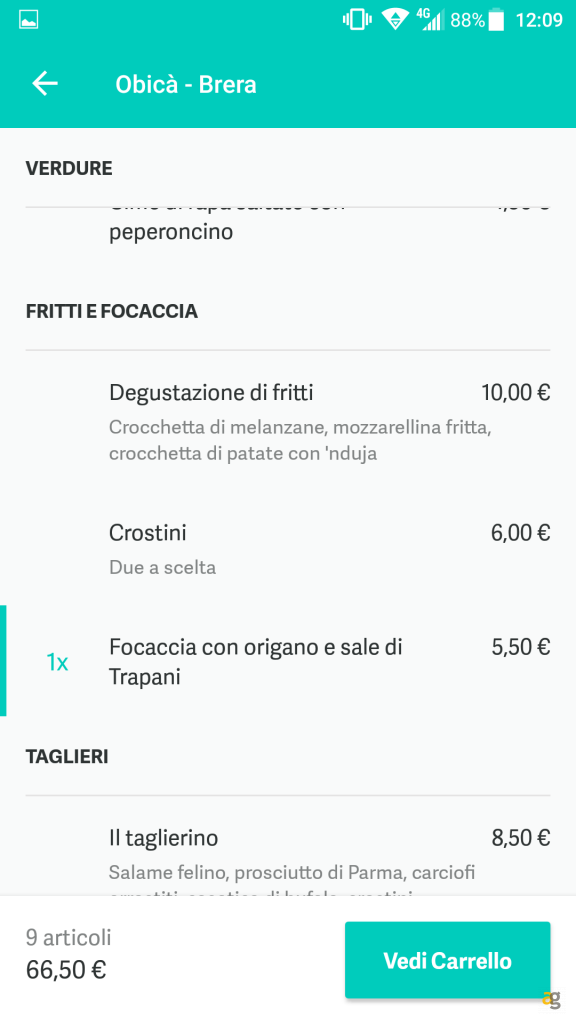
Task: Expand the VERDURE section header
Action: 69,168
